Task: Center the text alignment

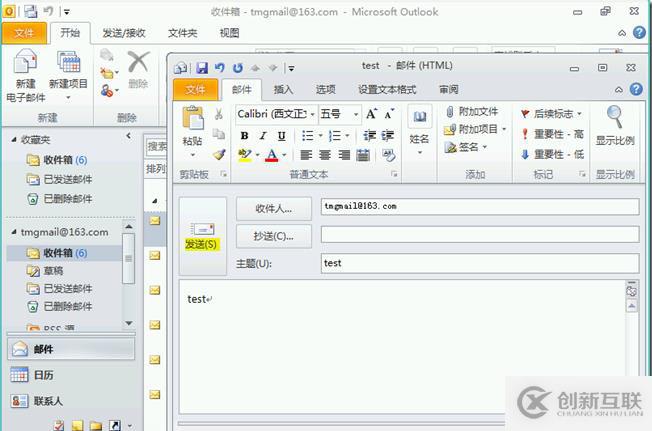Action: pos(325,155)
